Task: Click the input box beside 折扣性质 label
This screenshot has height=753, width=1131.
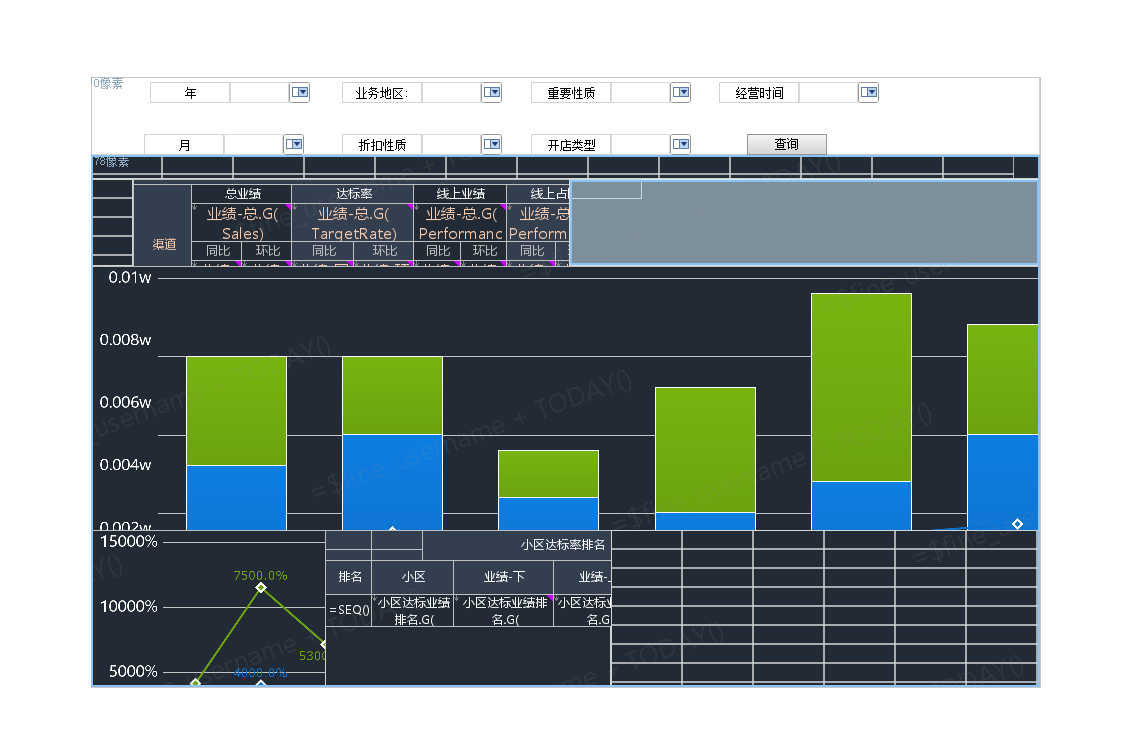Action: (452, 144)
